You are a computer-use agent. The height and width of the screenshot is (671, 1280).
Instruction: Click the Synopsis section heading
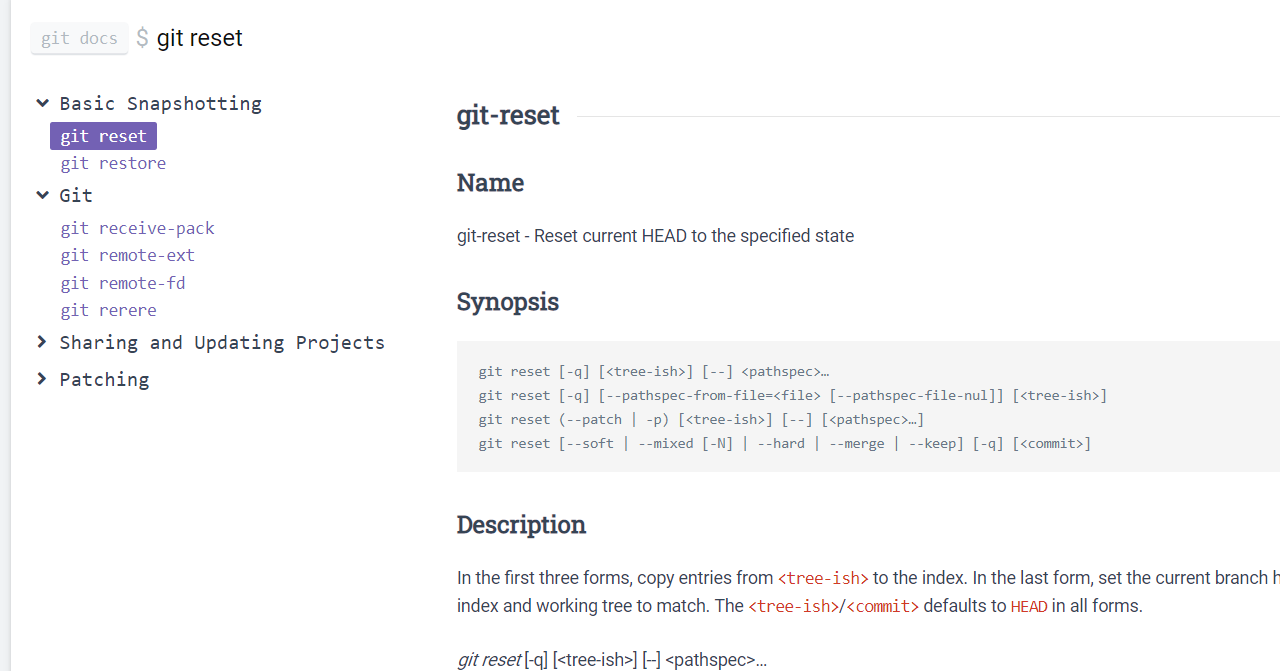pyautogui.click(x=507, y=302)
